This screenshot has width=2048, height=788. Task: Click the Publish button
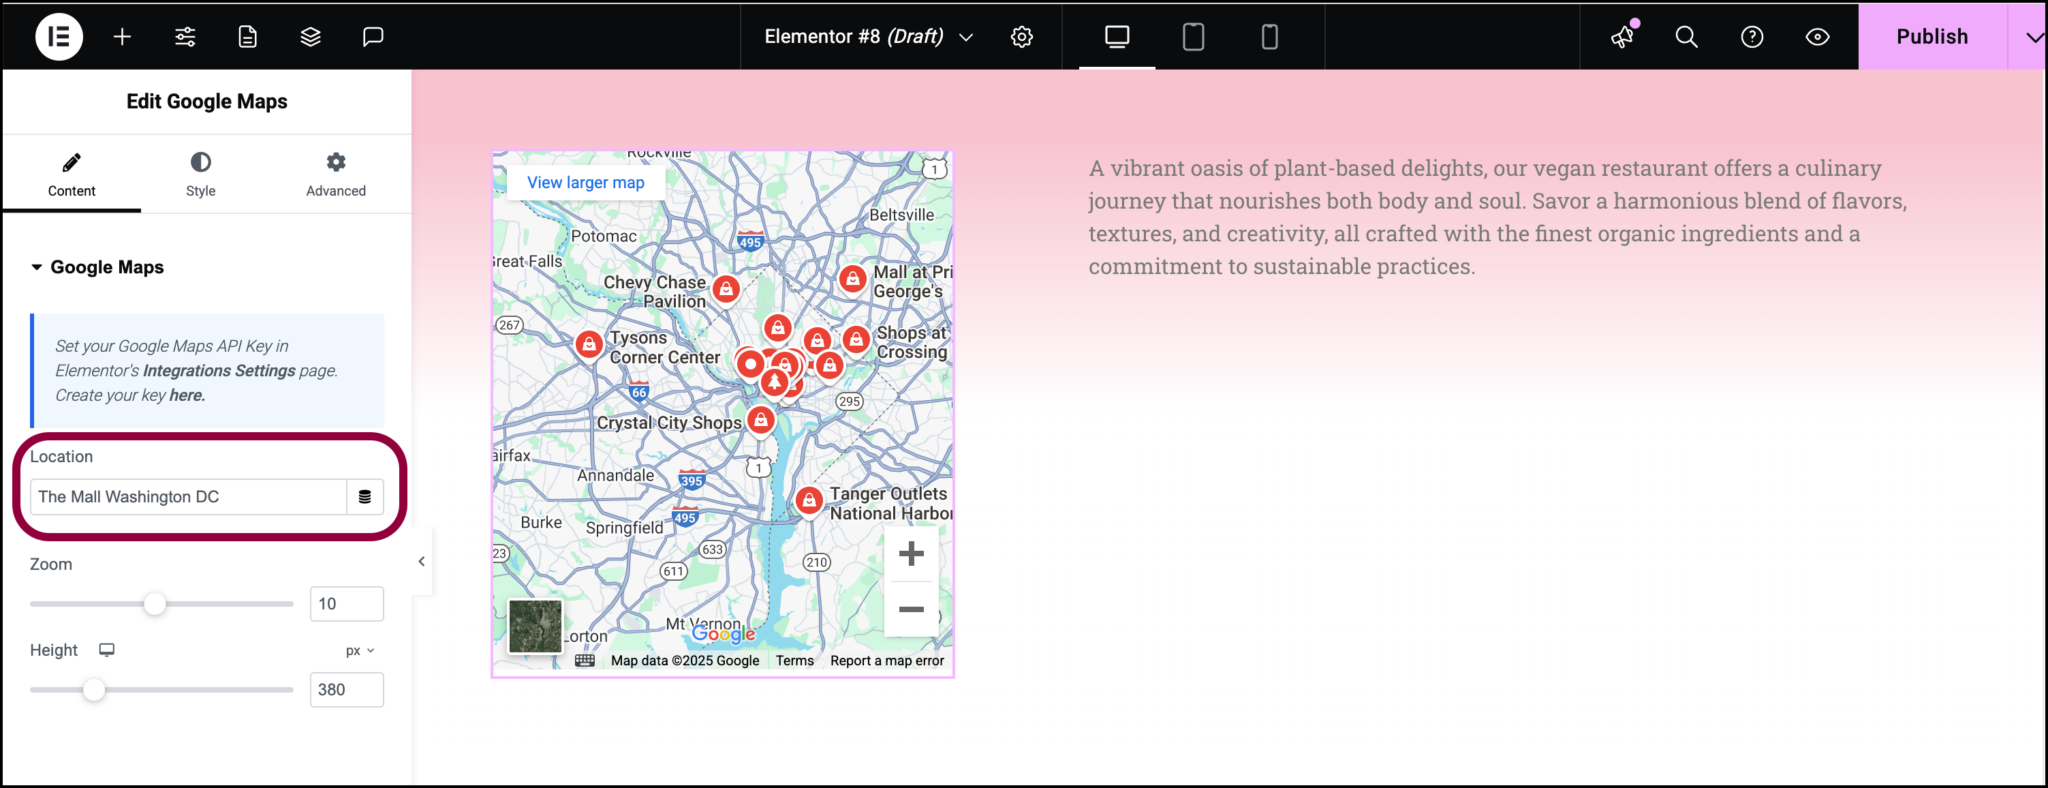click(1931, 37)
